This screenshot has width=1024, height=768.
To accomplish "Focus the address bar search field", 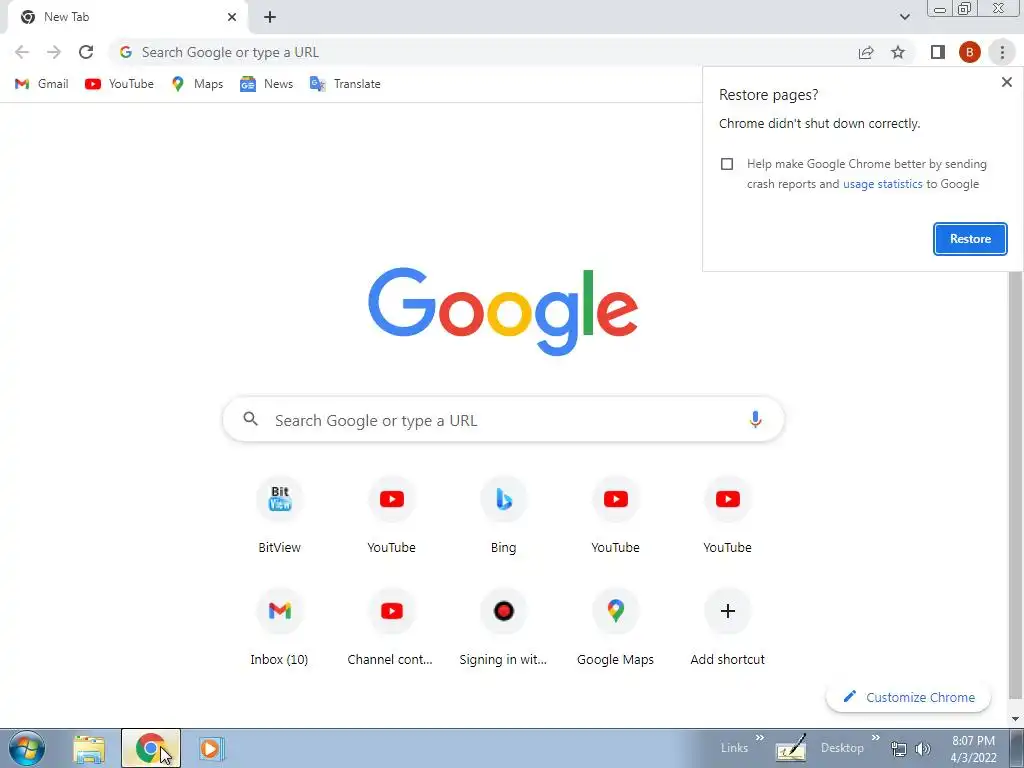I will (483, 52).
